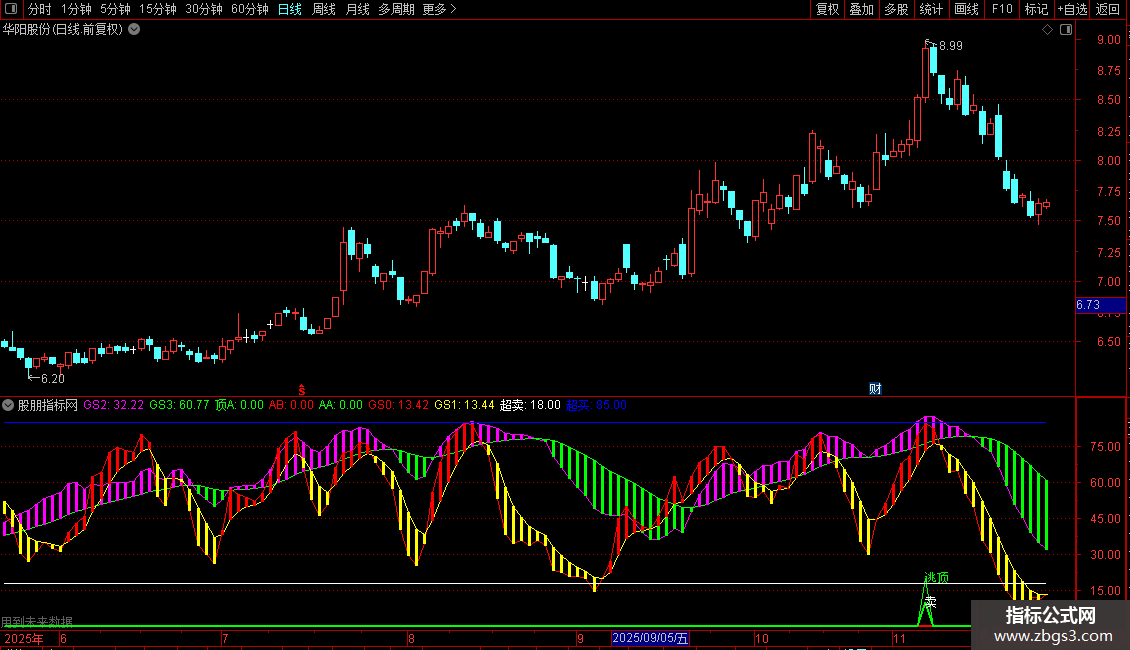Toggle 复权 price adjustment
Screen dimensions: 1130x650
(828, 10)
